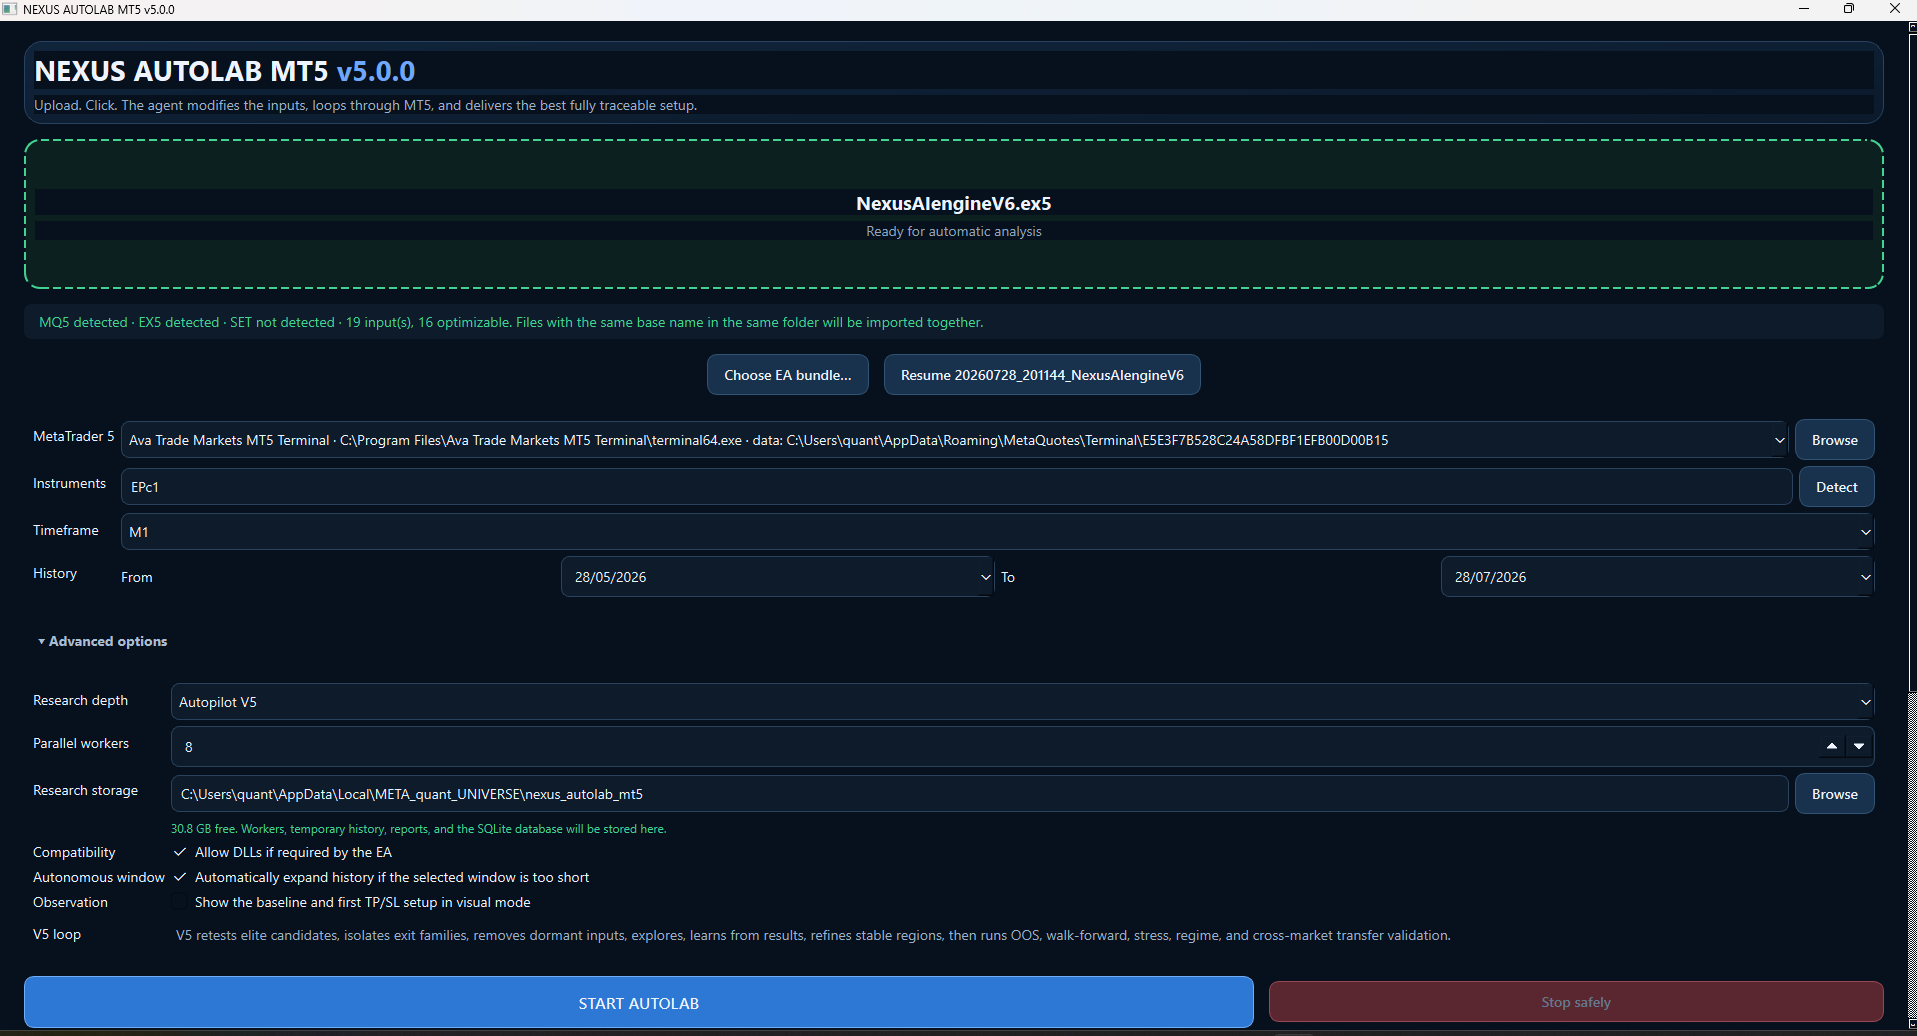Click the NexusAIengineV6.ex5 drop zone

click(x=954, y=214)
